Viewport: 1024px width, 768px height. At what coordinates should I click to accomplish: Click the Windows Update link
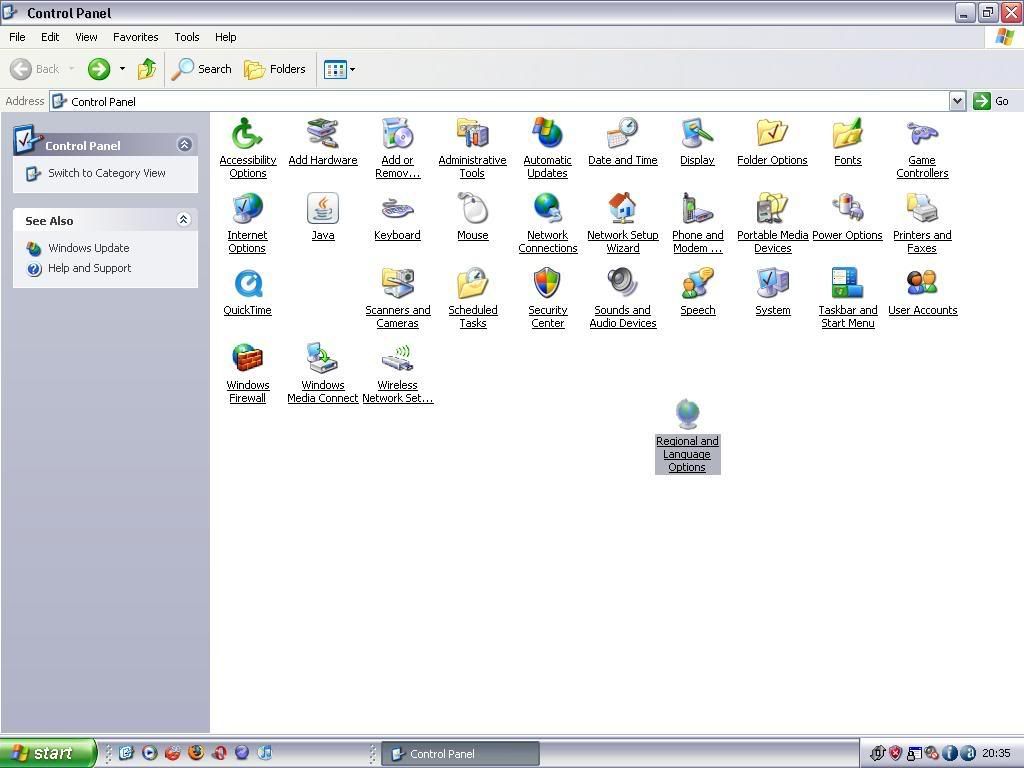pyautogui.click(x=88, y=248)
